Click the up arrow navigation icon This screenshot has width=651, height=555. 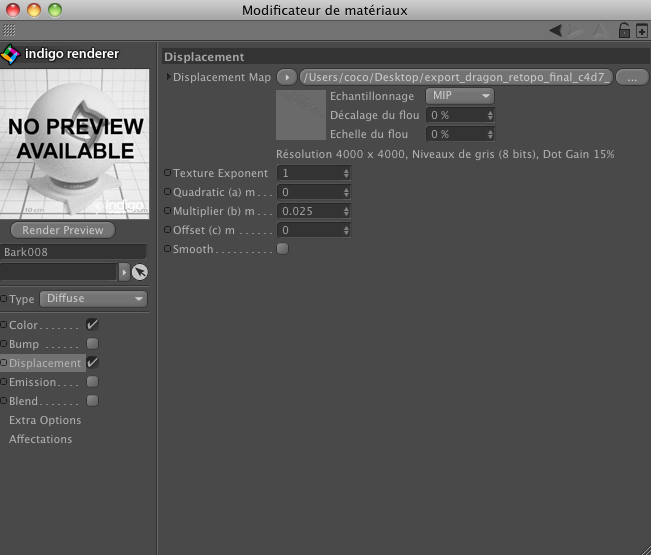coord(600,30)
